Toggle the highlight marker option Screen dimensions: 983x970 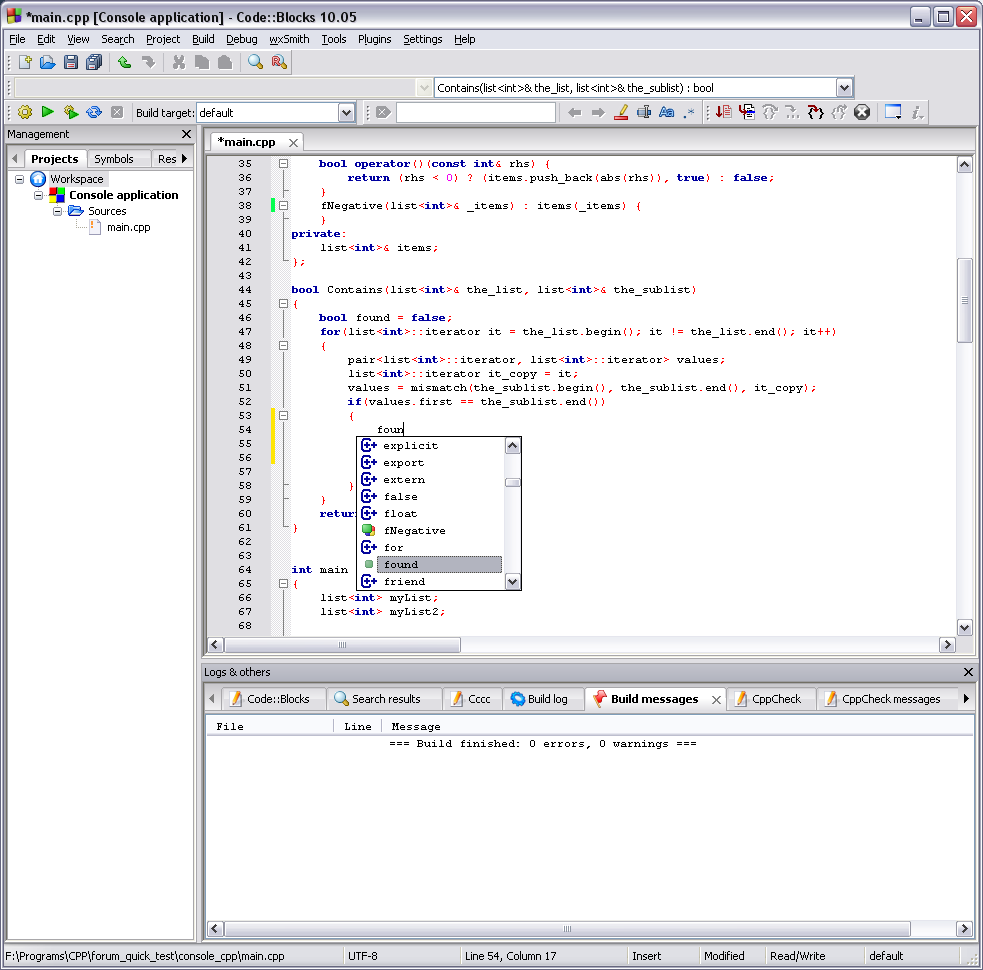(x=620, y=113)
